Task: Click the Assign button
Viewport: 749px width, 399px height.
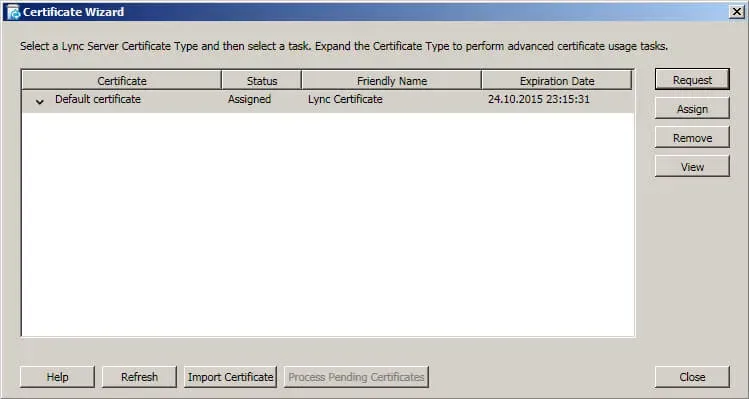Action: pyautogui.click(x=692, y=109)
